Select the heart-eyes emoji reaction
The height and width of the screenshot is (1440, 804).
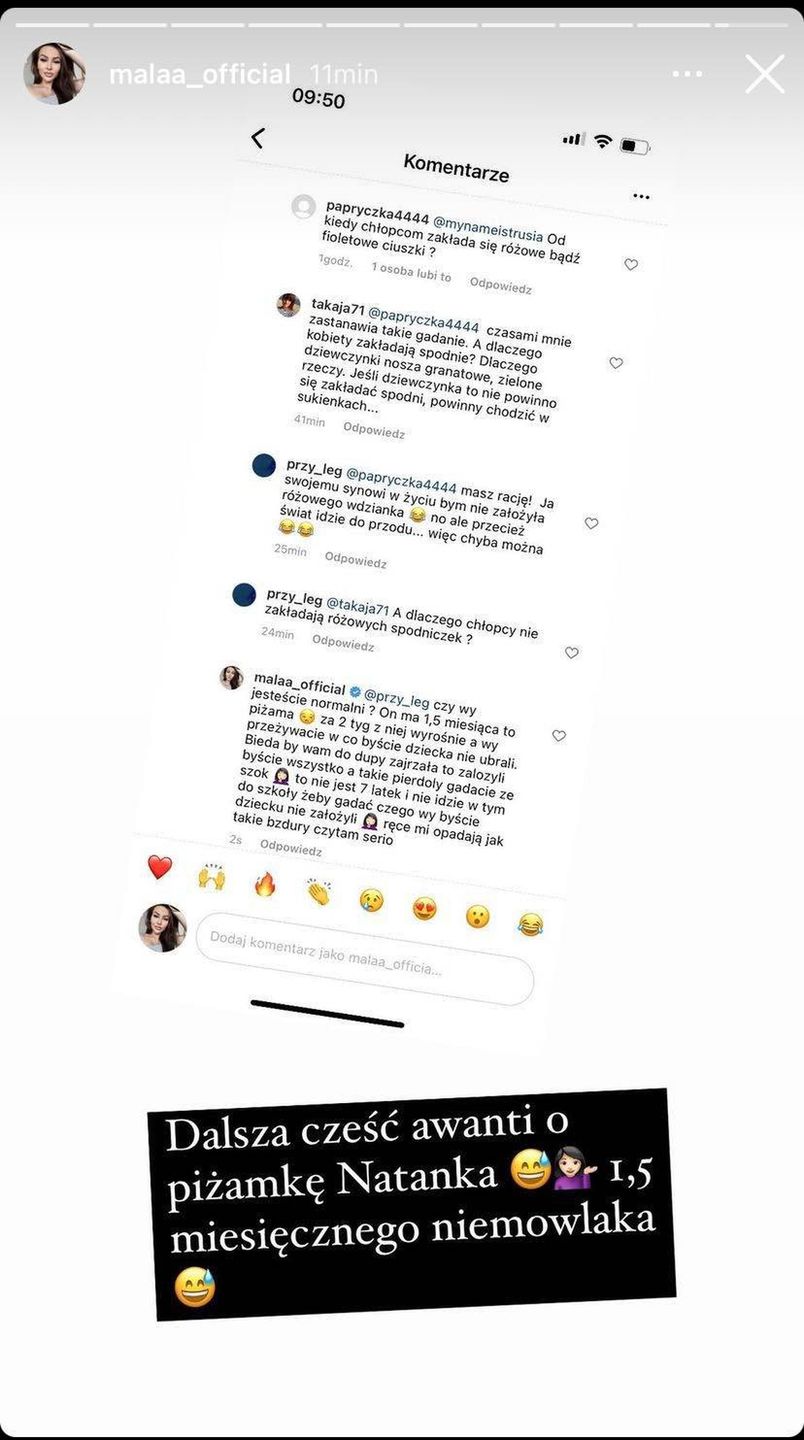(425, 908)
